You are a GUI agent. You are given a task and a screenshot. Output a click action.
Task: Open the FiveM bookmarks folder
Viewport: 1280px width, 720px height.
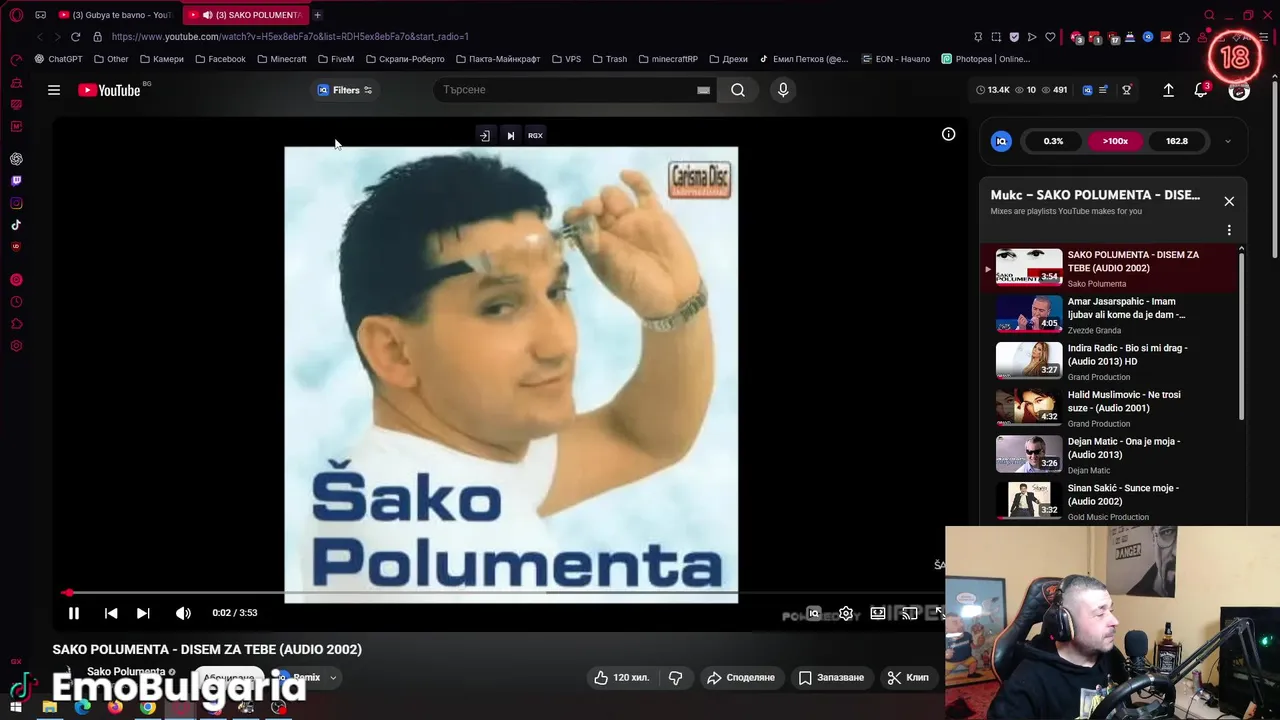click(x=336, y=59)
